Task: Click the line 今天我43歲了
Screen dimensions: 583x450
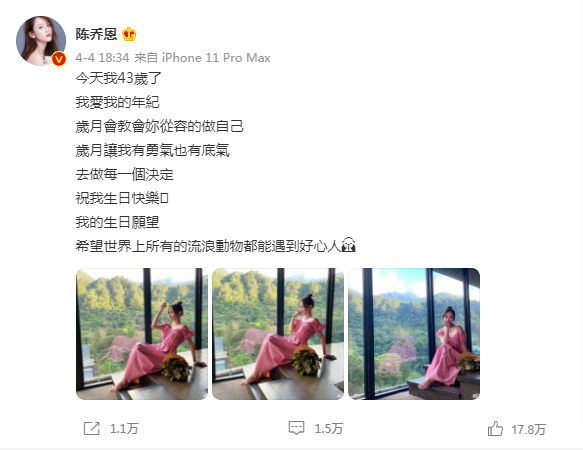Action: tap(119, 78)
